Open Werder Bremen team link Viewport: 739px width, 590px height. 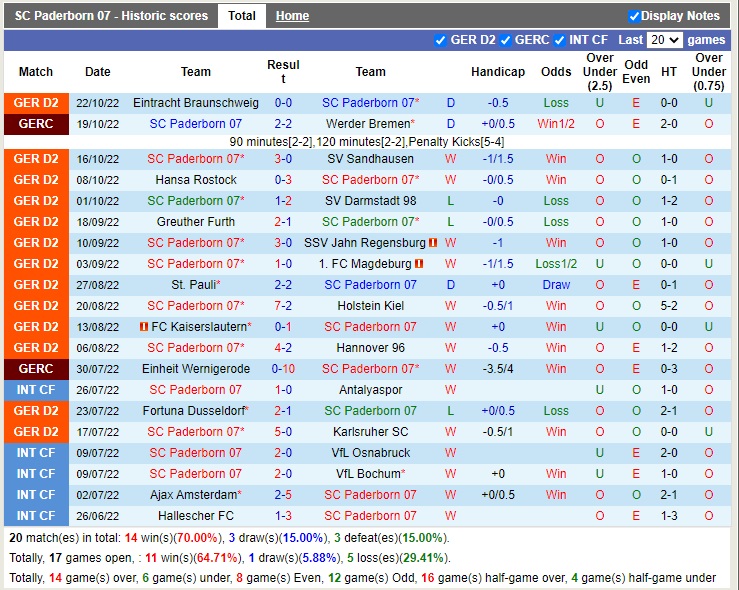pyautogui.click(x=367, y=124)
